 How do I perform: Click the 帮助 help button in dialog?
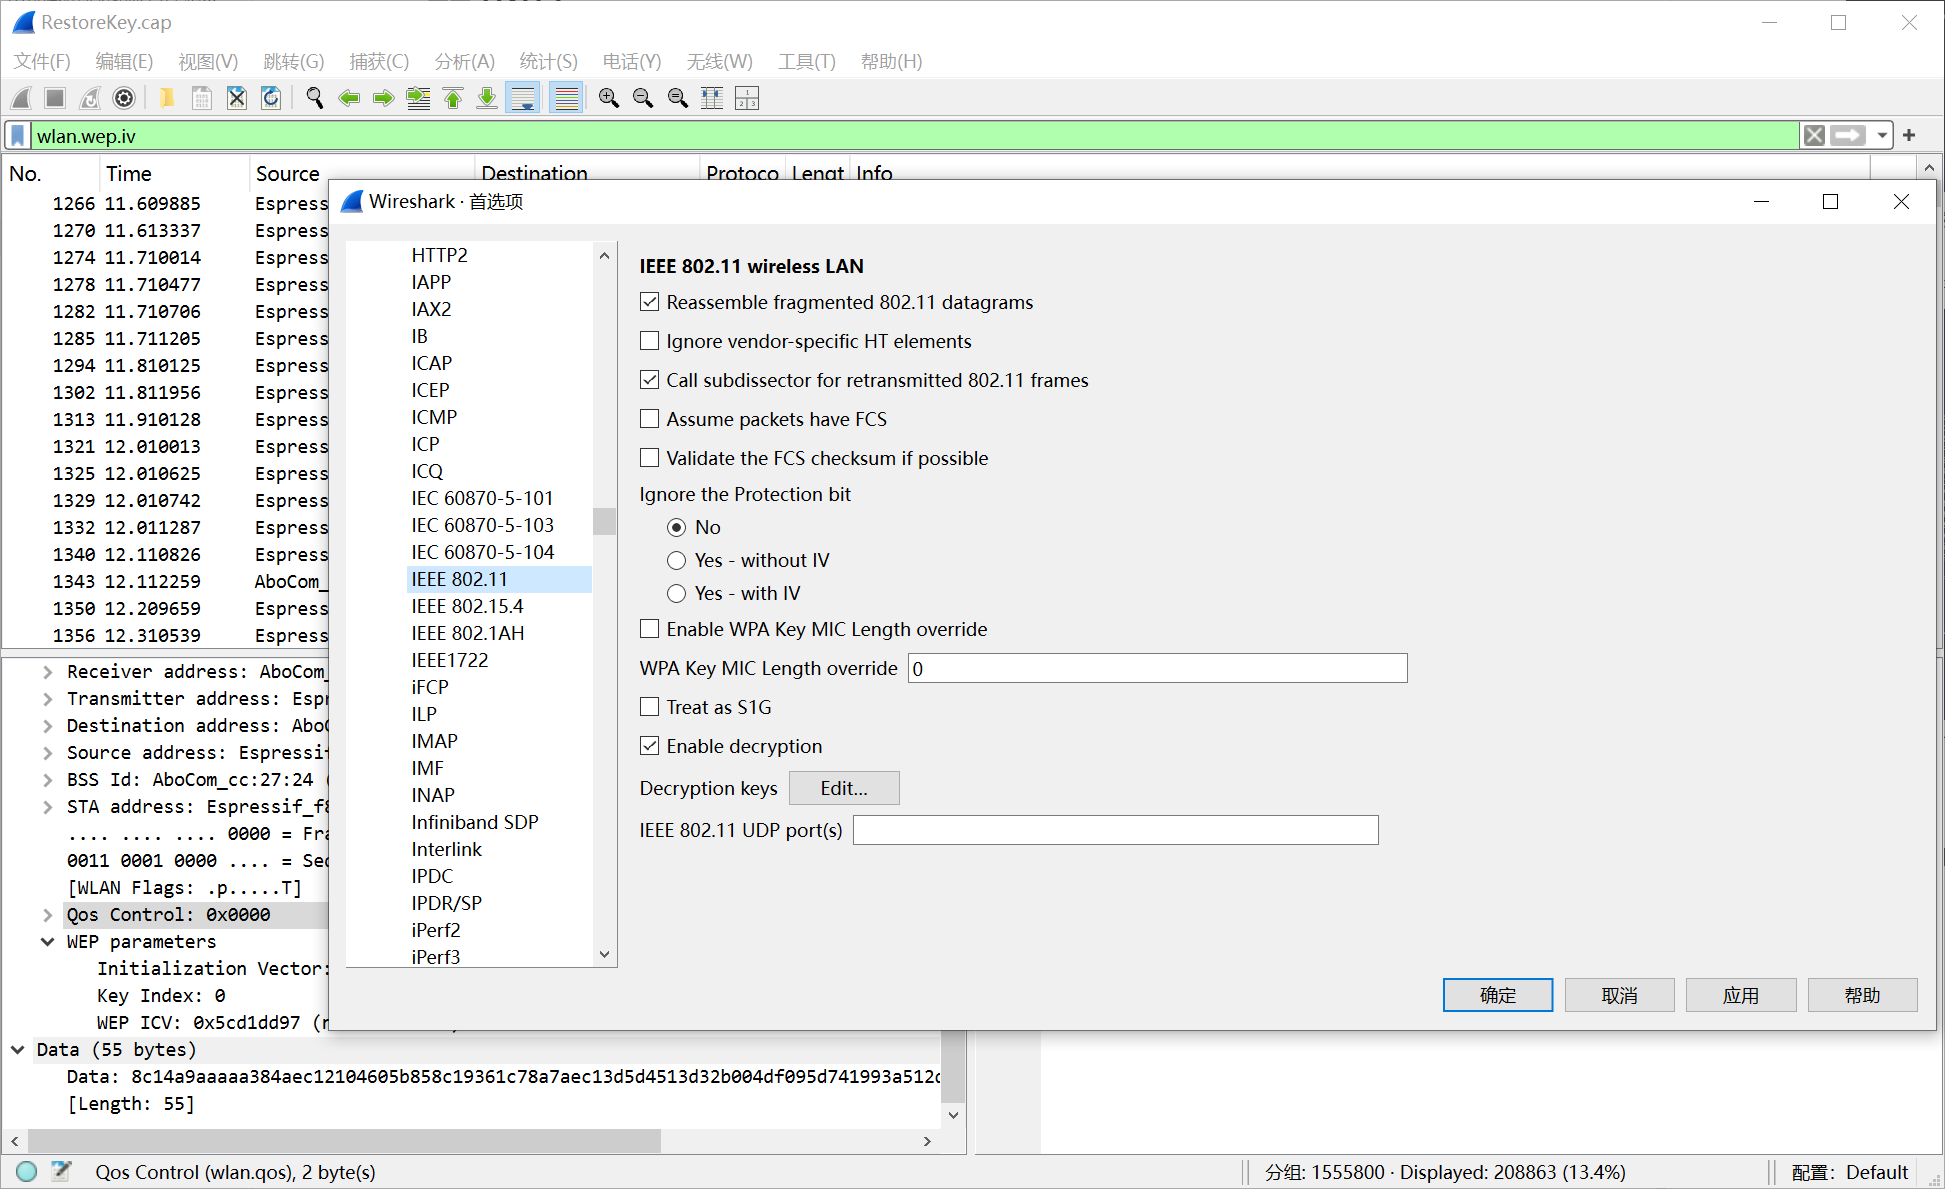point(1863,995)
